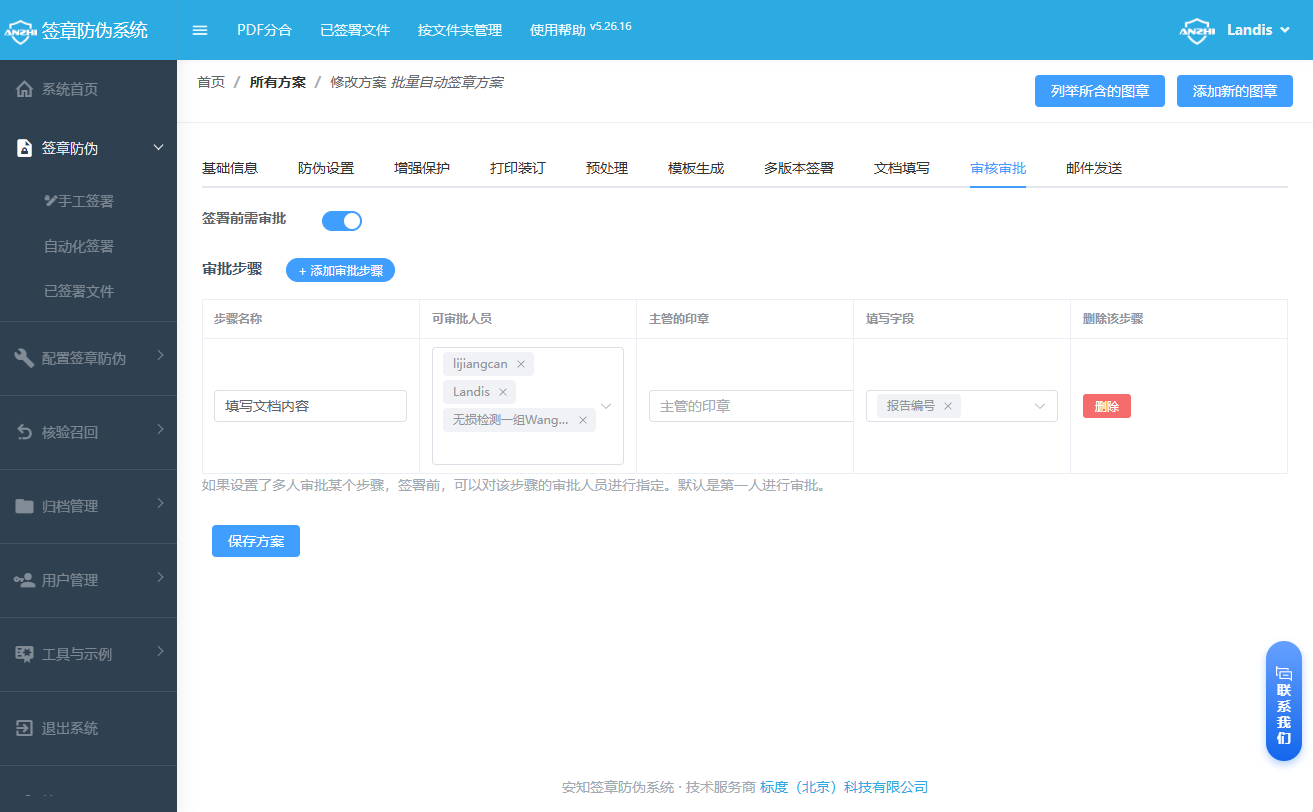The height and width of the screenshot is (812, 1313).
Task: Open 使用帮助 from the top bar
Action: (558, 30)
